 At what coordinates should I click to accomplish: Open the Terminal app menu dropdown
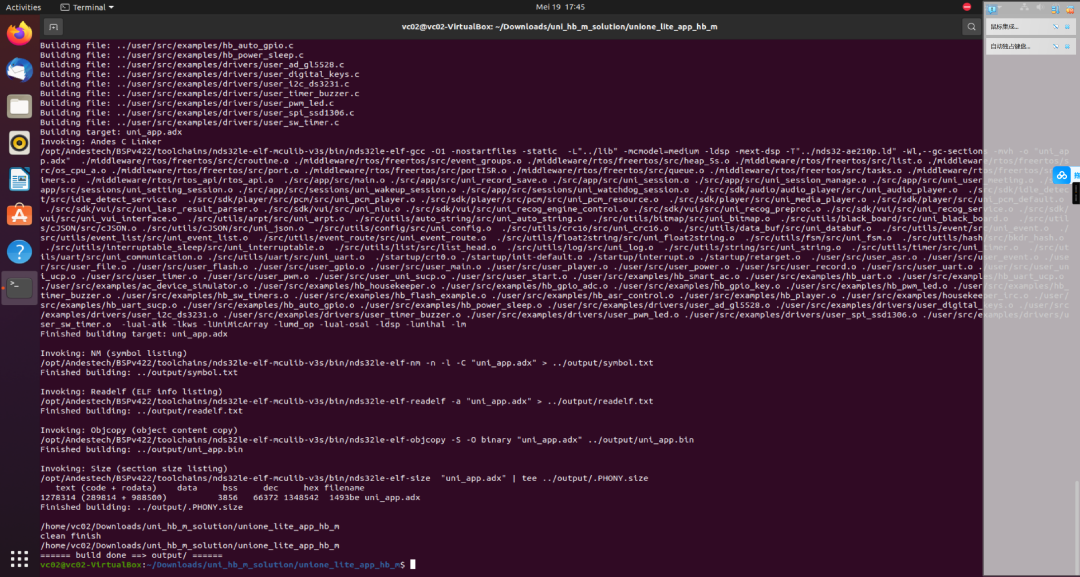(87, 7)
